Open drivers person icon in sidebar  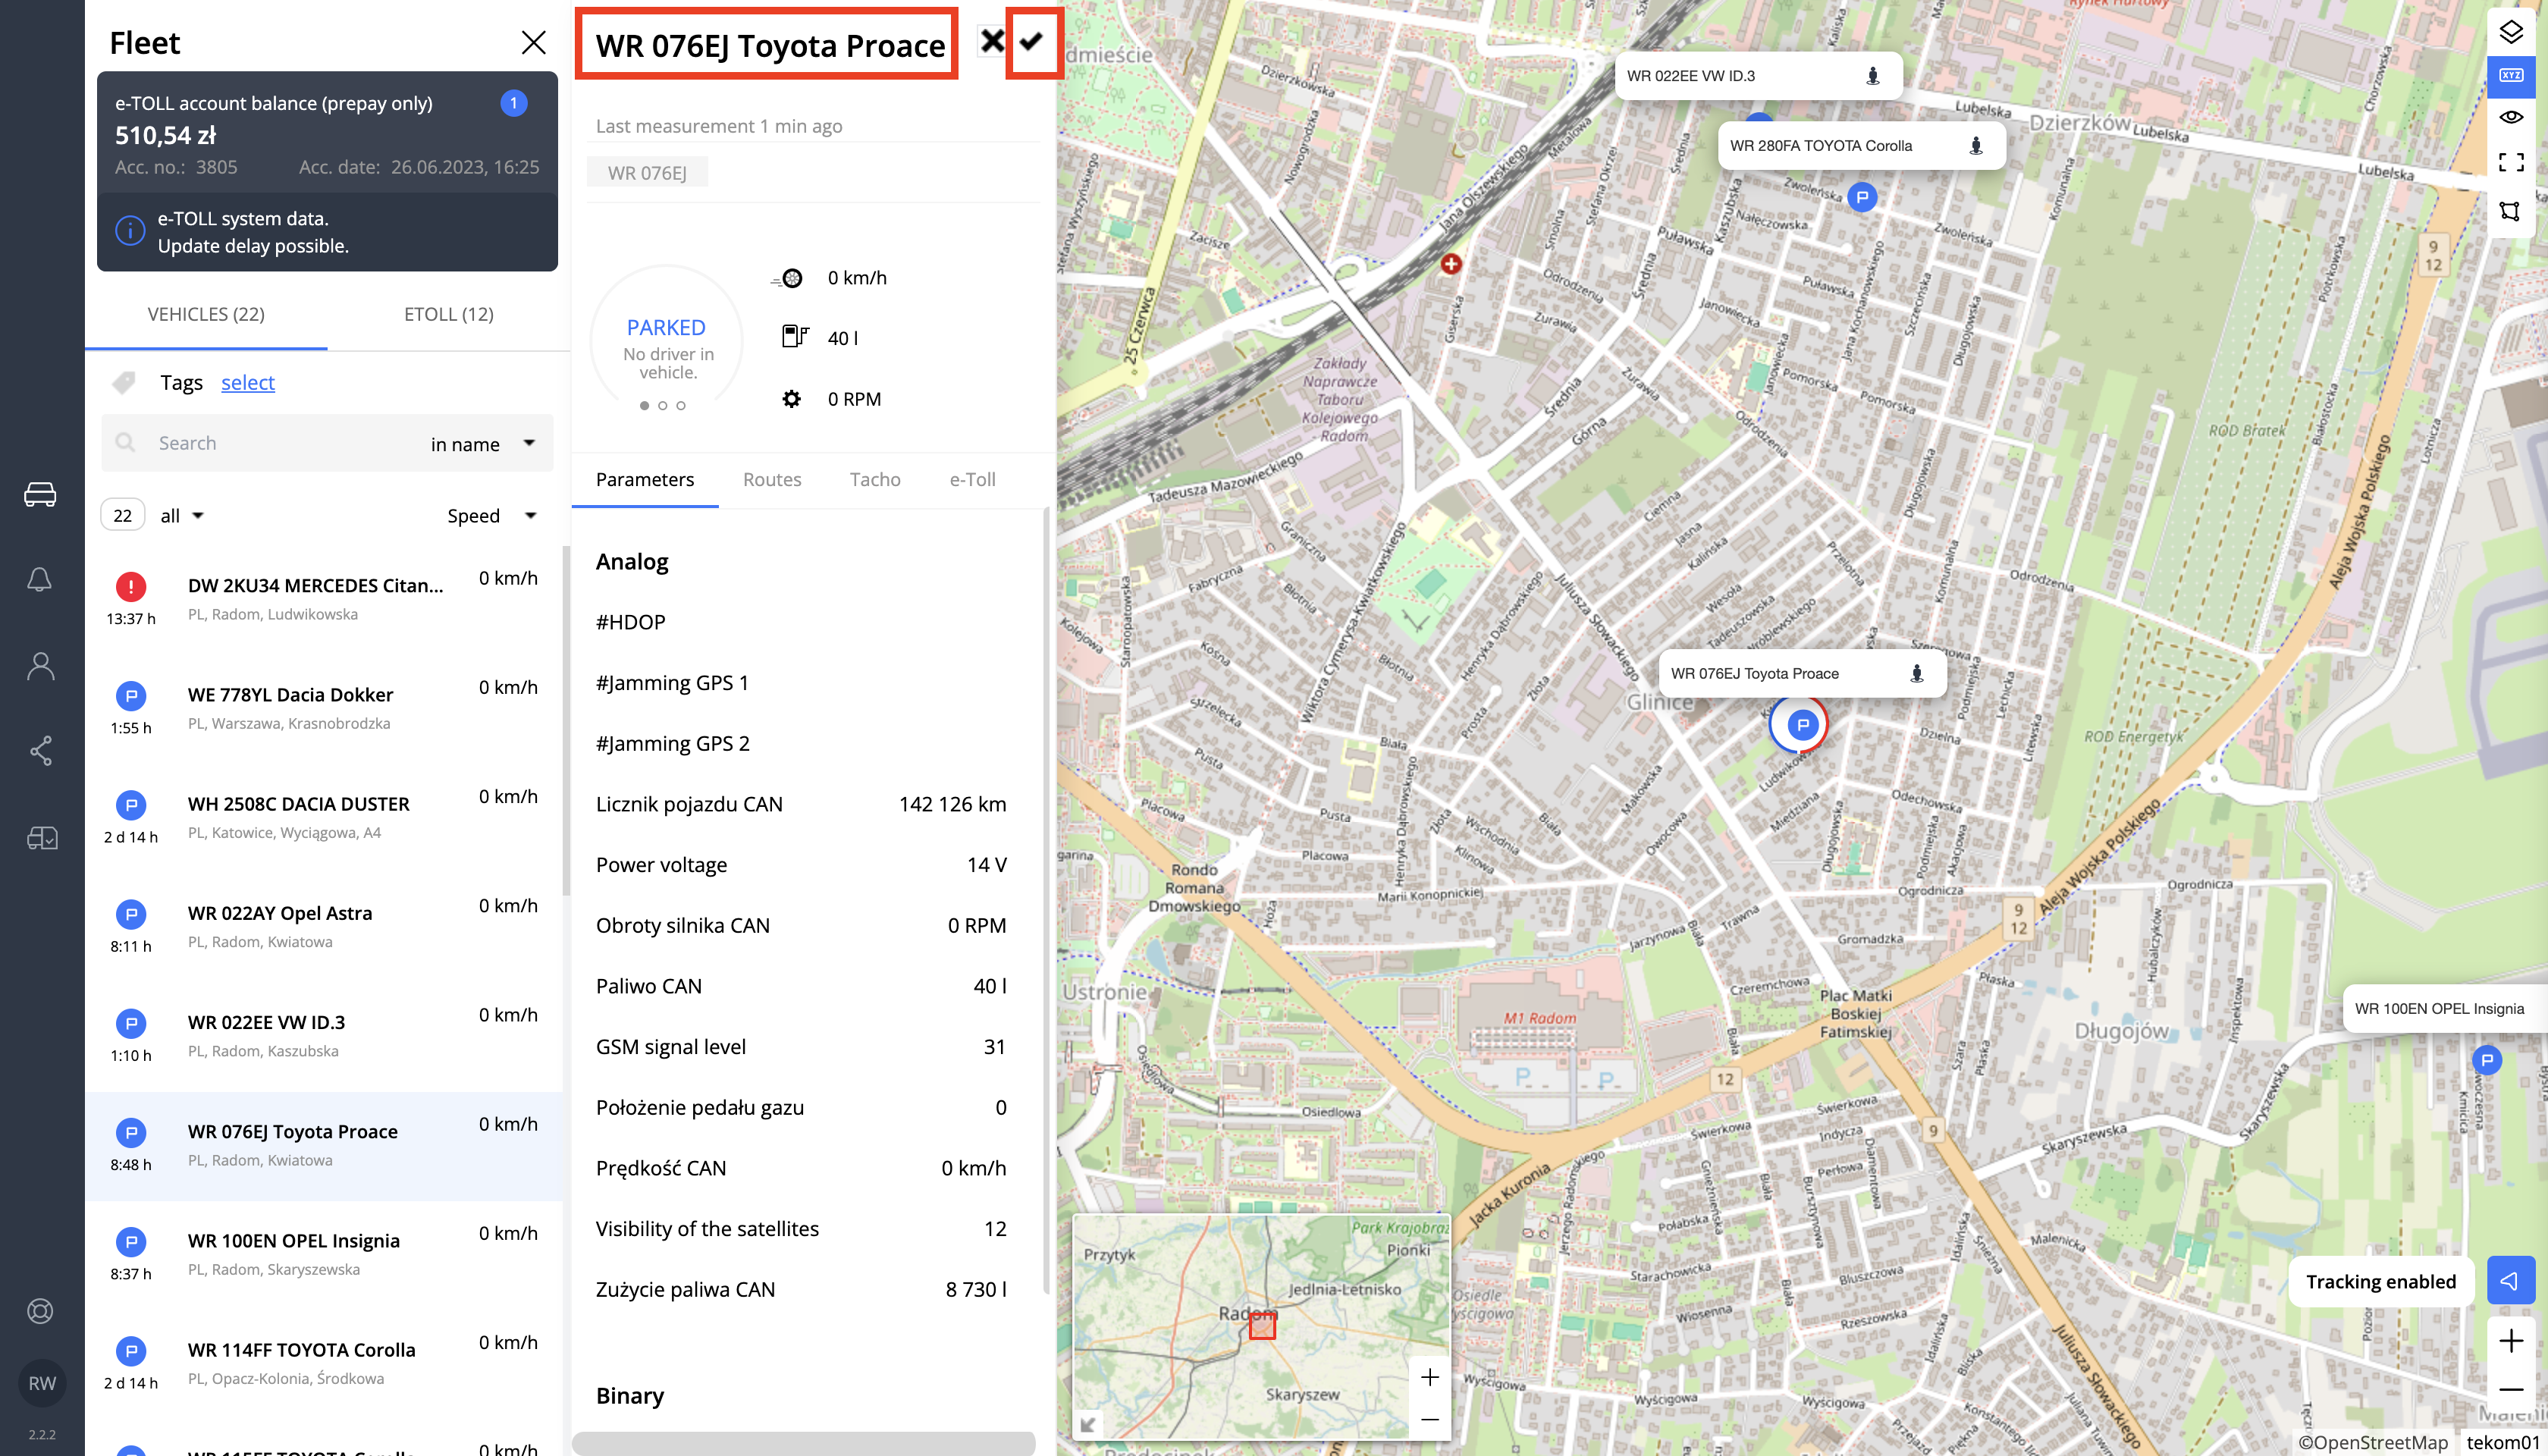pyautogui.click(x=40, y=666)
